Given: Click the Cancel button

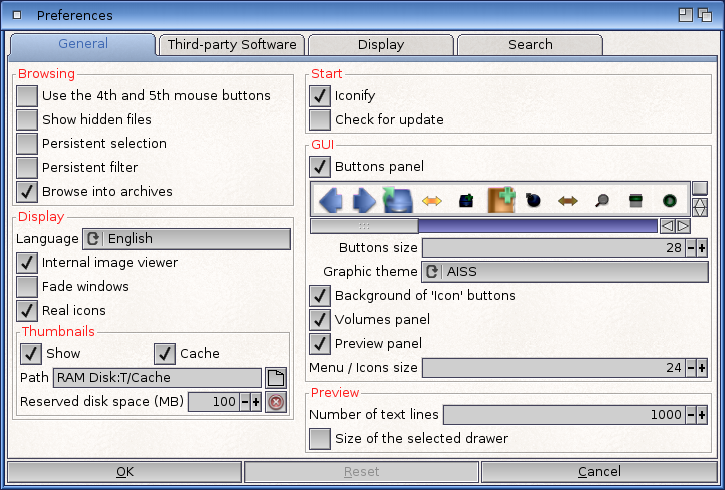Looking at the screenshot, I should tap(599, 472).
